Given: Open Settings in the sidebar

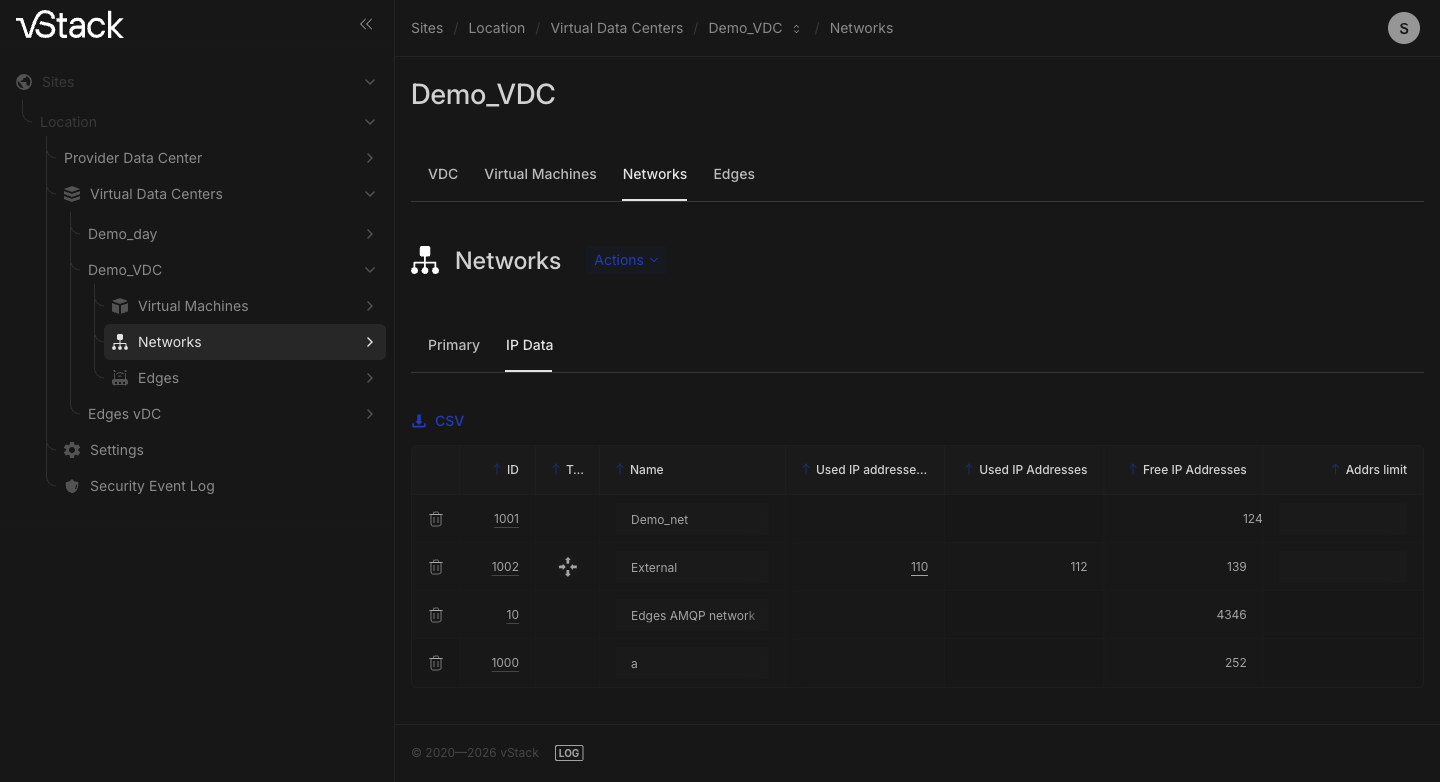Looking at the screenshot, I should 117,450.
